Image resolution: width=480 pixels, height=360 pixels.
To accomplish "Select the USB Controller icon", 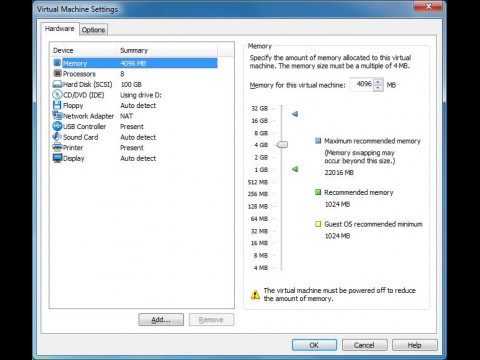I will coord(57,126).
